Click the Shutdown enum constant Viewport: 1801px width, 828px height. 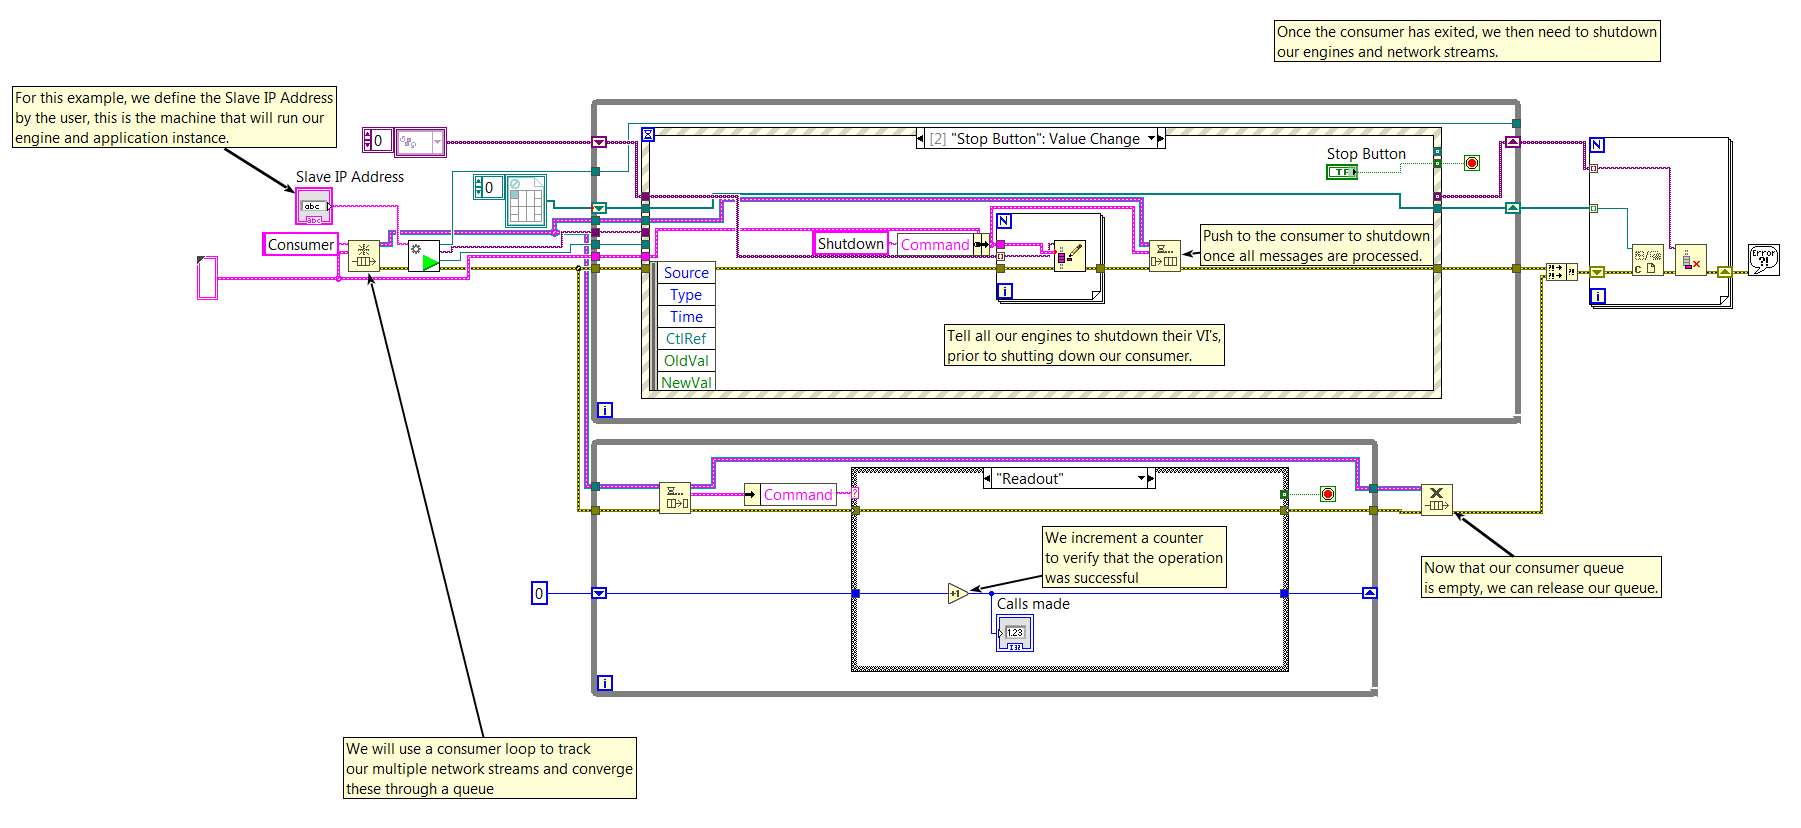850,244
